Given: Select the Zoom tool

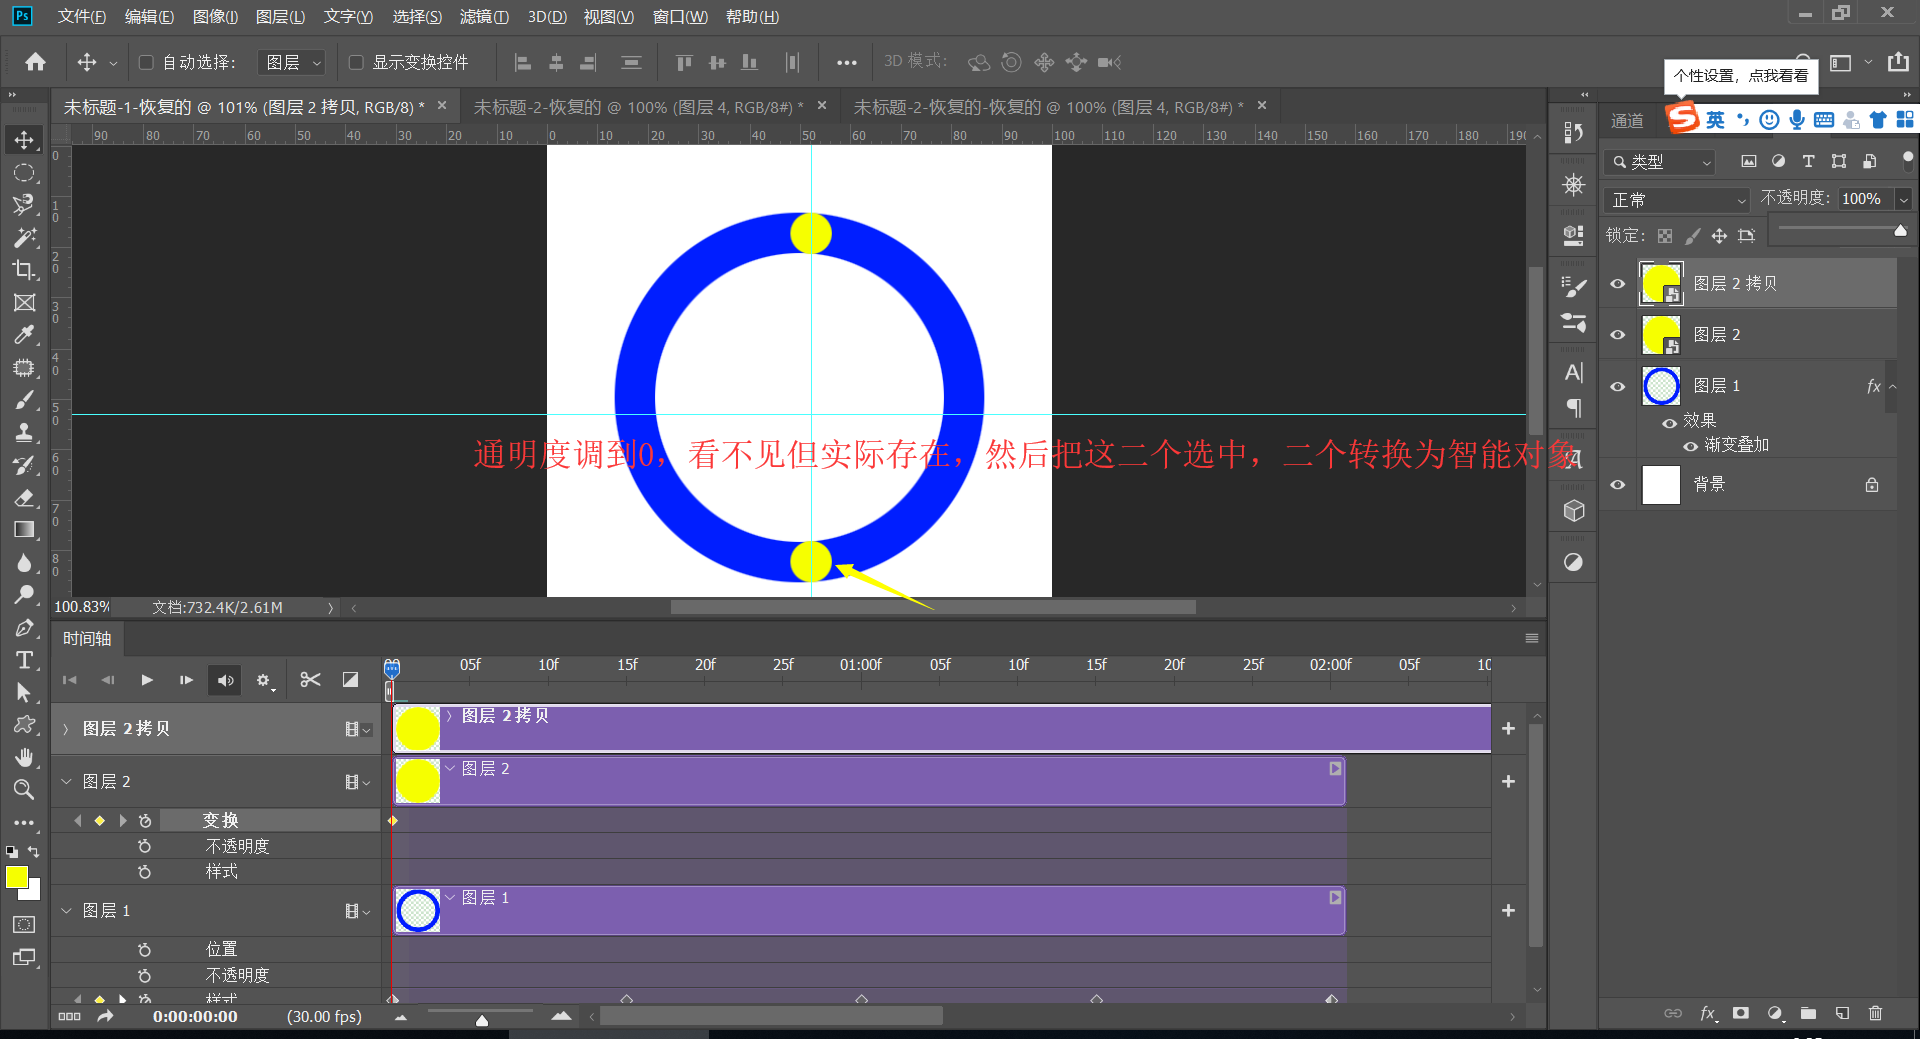Looking at the screenshot, I should [24, 790].
